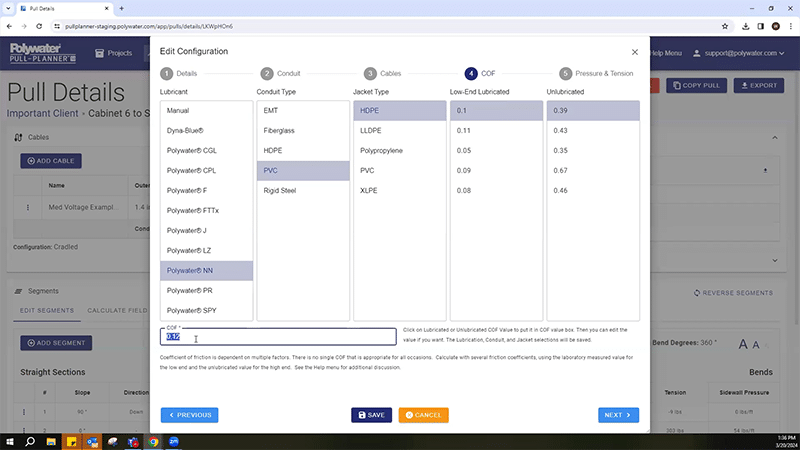Select LLDPE jacket type
The width and height of the screenshot is (800, 450).
pos(400,131)
